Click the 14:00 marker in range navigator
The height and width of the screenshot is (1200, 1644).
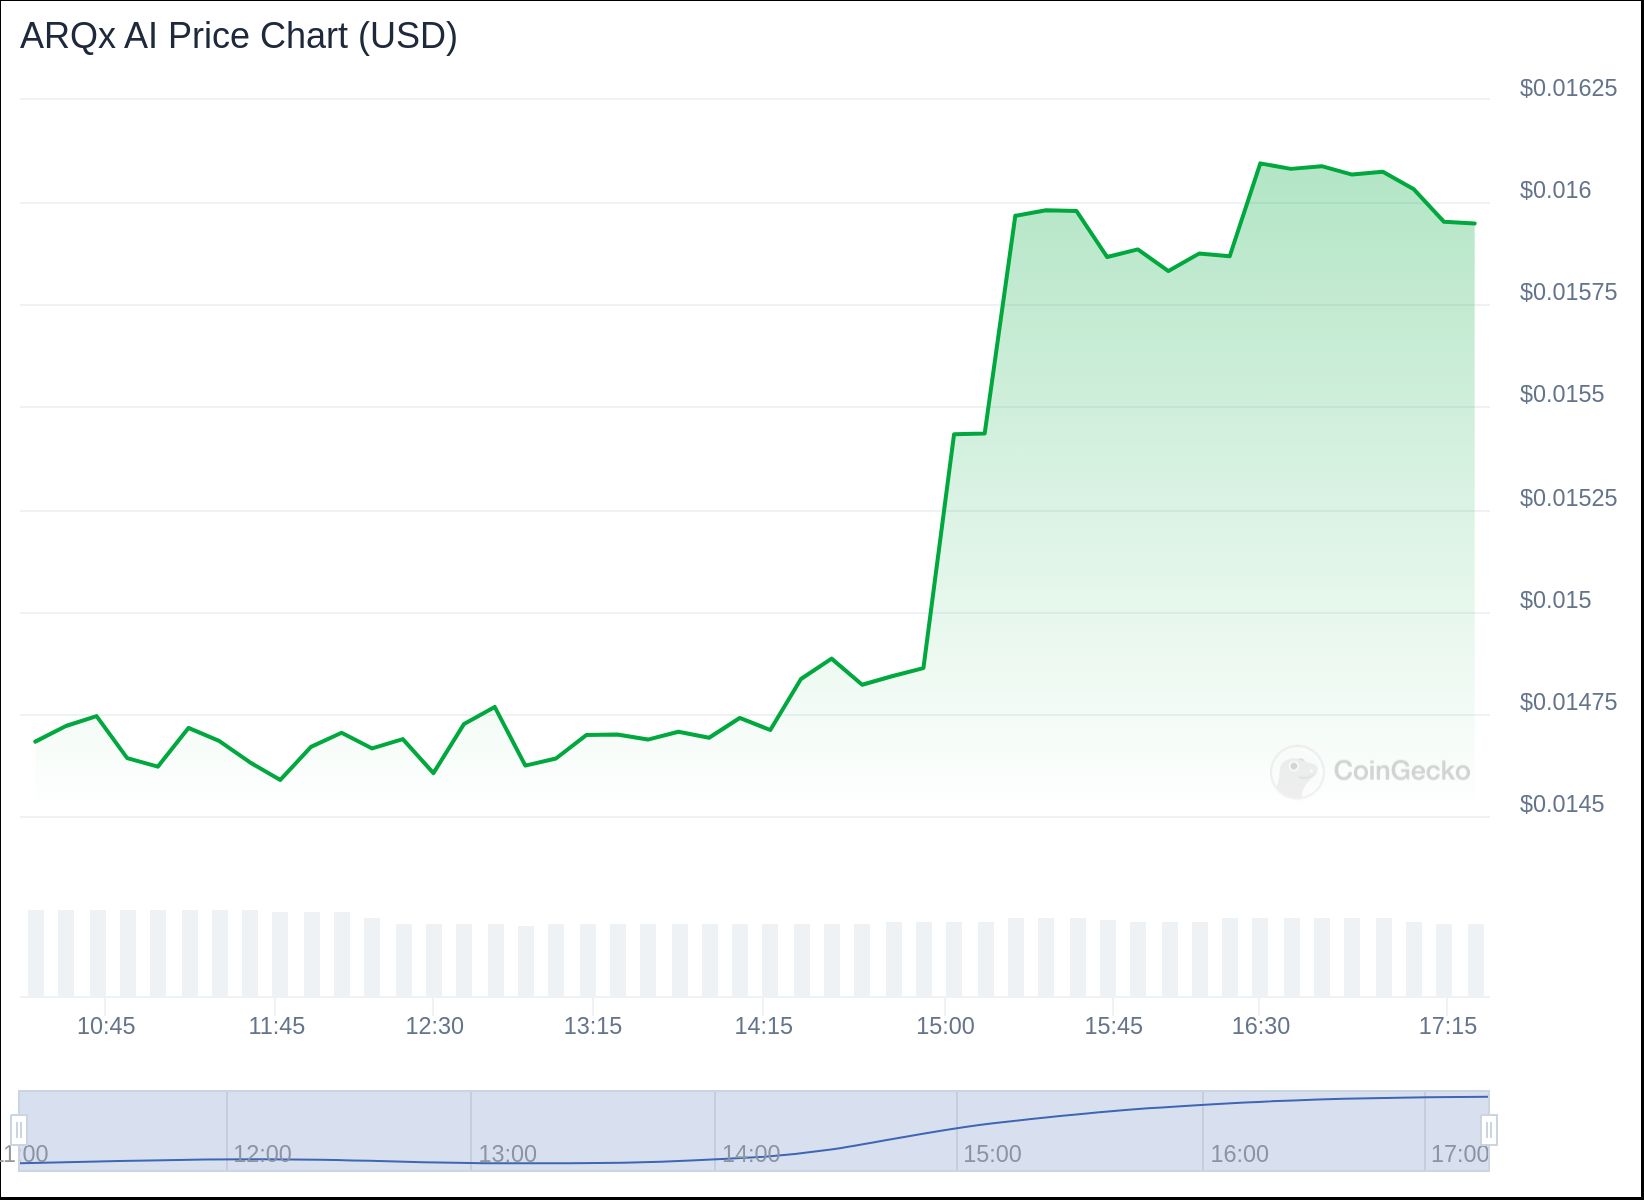pyautogui.click(x=751, y=1154)
